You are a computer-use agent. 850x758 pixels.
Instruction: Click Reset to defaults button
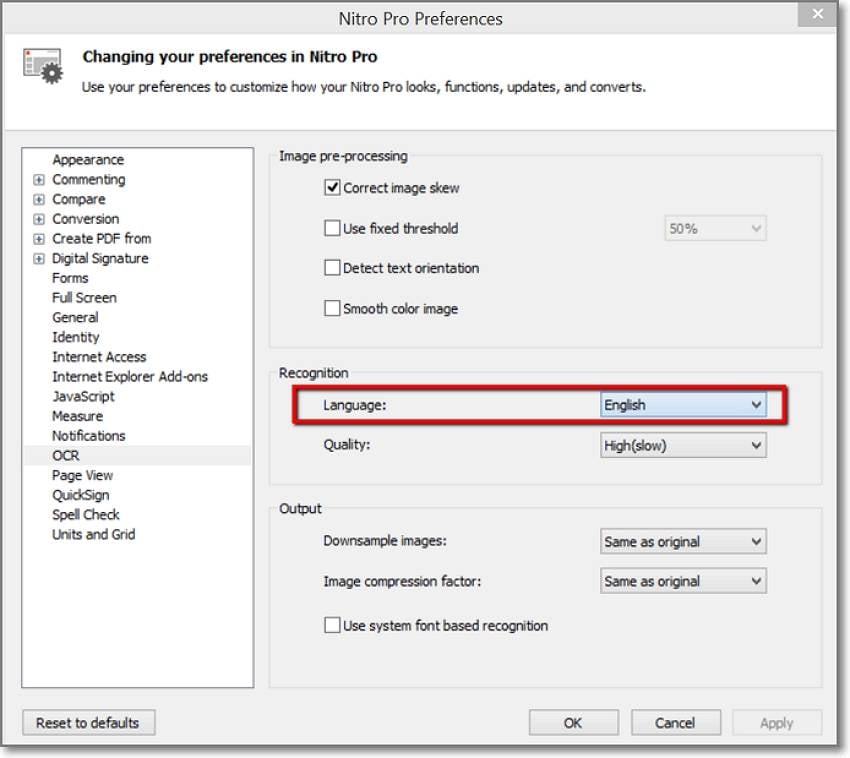(x=88, y=723)
